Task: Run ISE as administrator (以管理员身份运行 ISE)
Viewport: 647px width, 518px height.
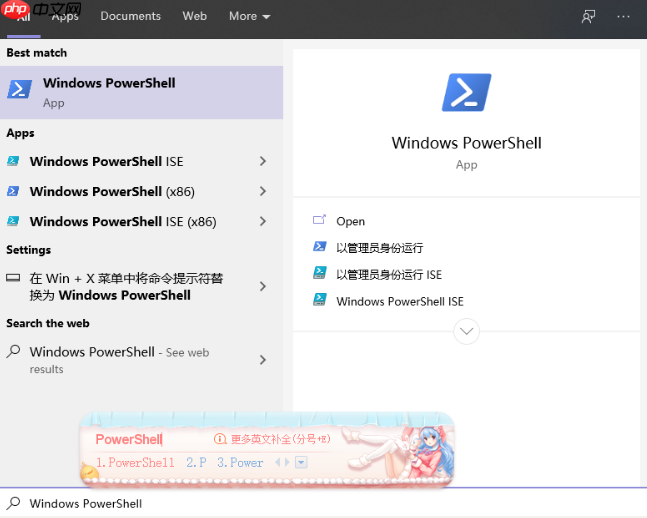Action: (389, 275)
